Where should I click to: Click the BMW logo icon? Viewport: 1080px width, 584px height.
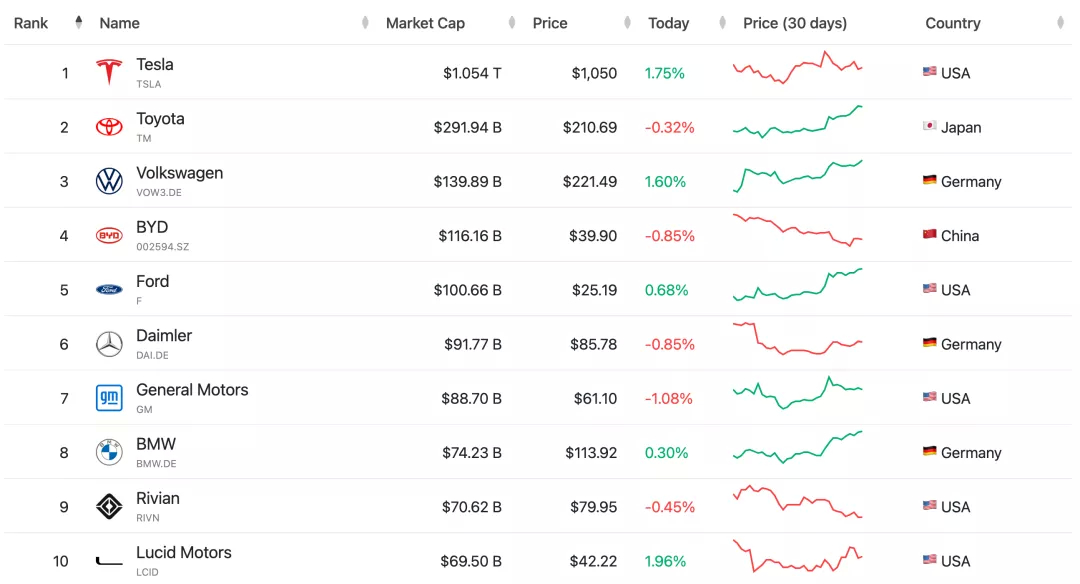point(109,452)
